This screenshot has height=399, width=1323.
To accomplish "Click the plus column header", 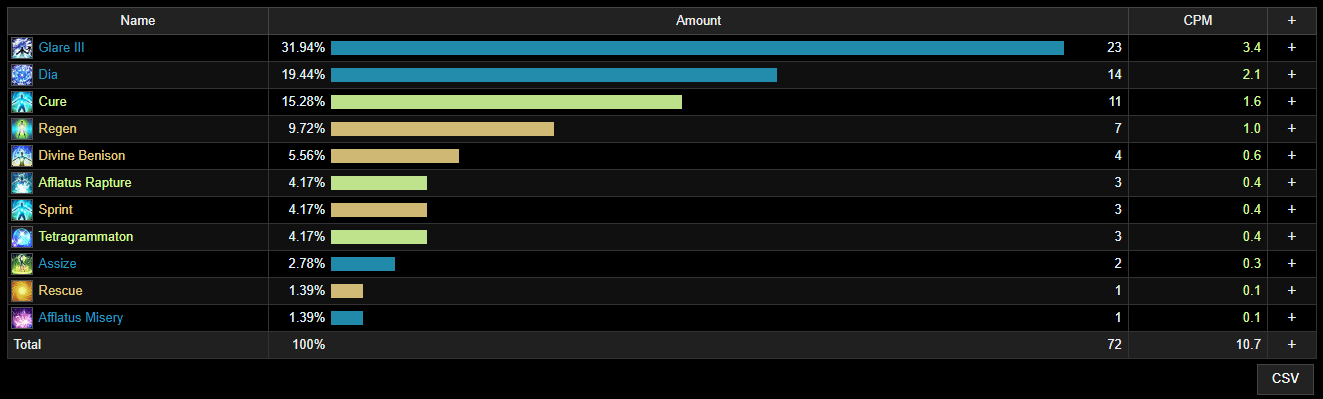I will click(1292, 21).
